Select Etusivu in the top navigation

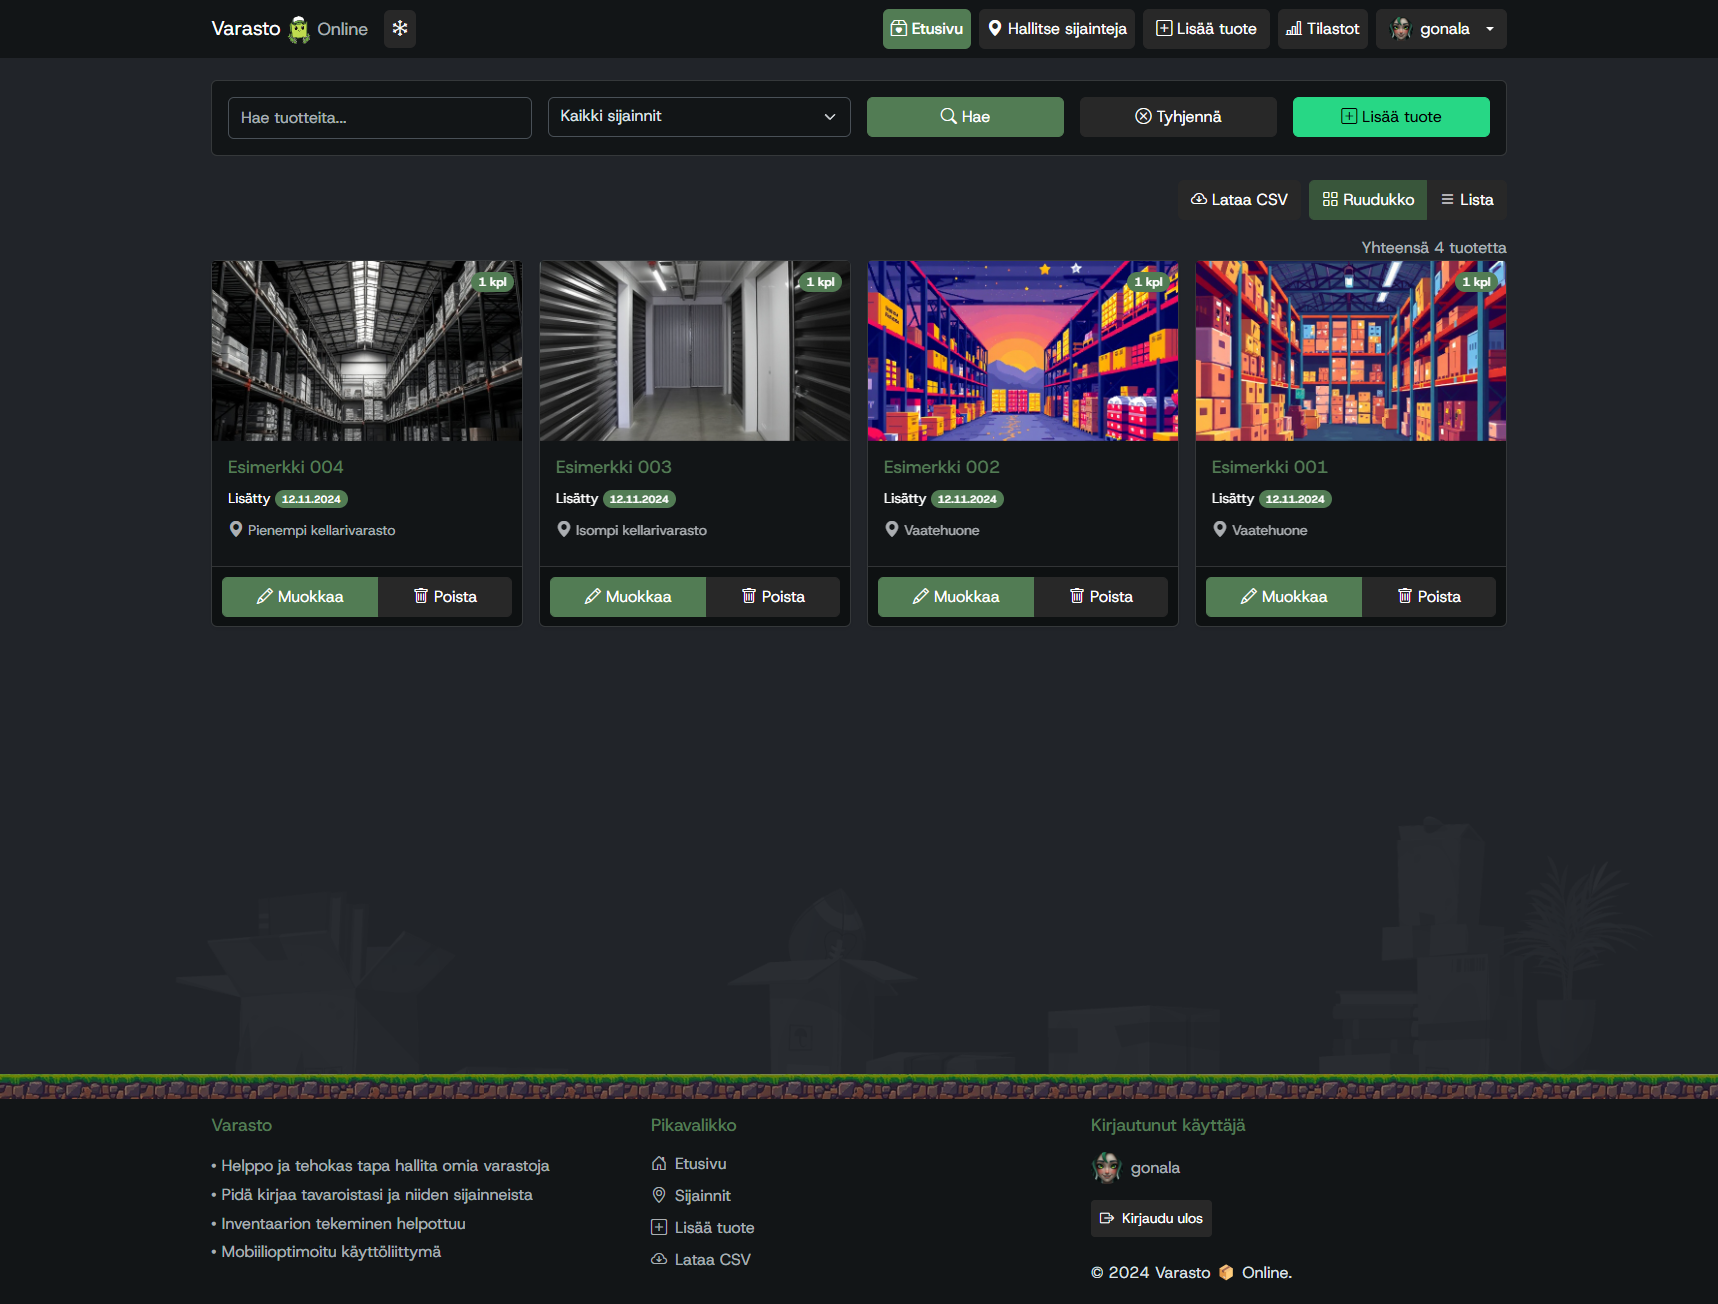point(926,29)
